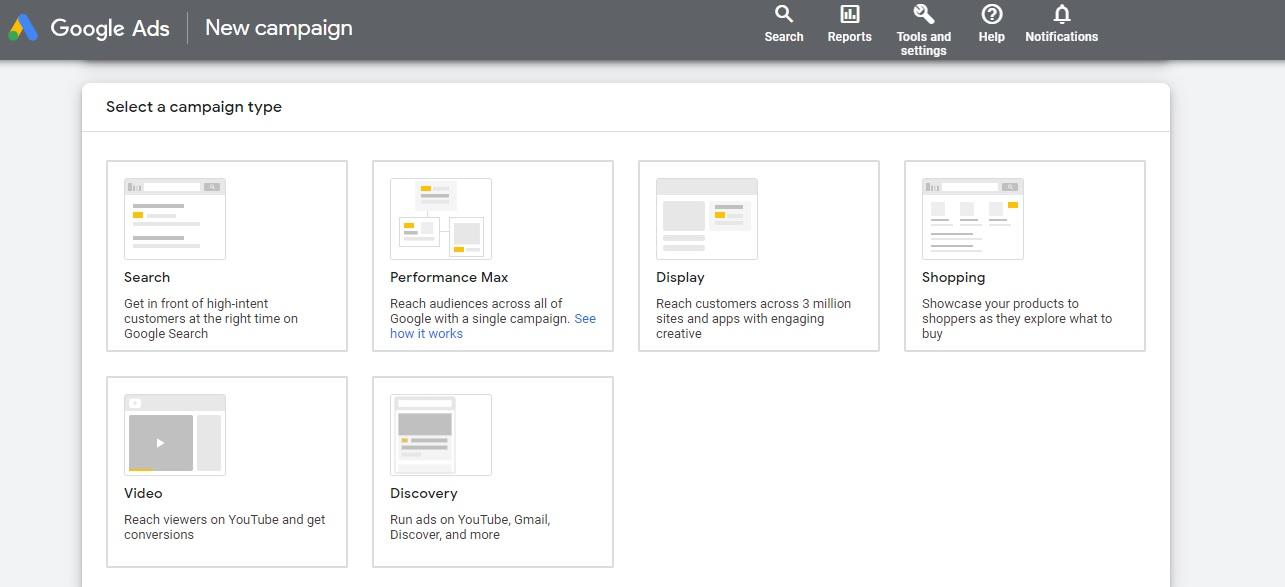Open Search via the magnifying glass icon
Viewport: 1285px width, 587px height.
click(784, 14)
